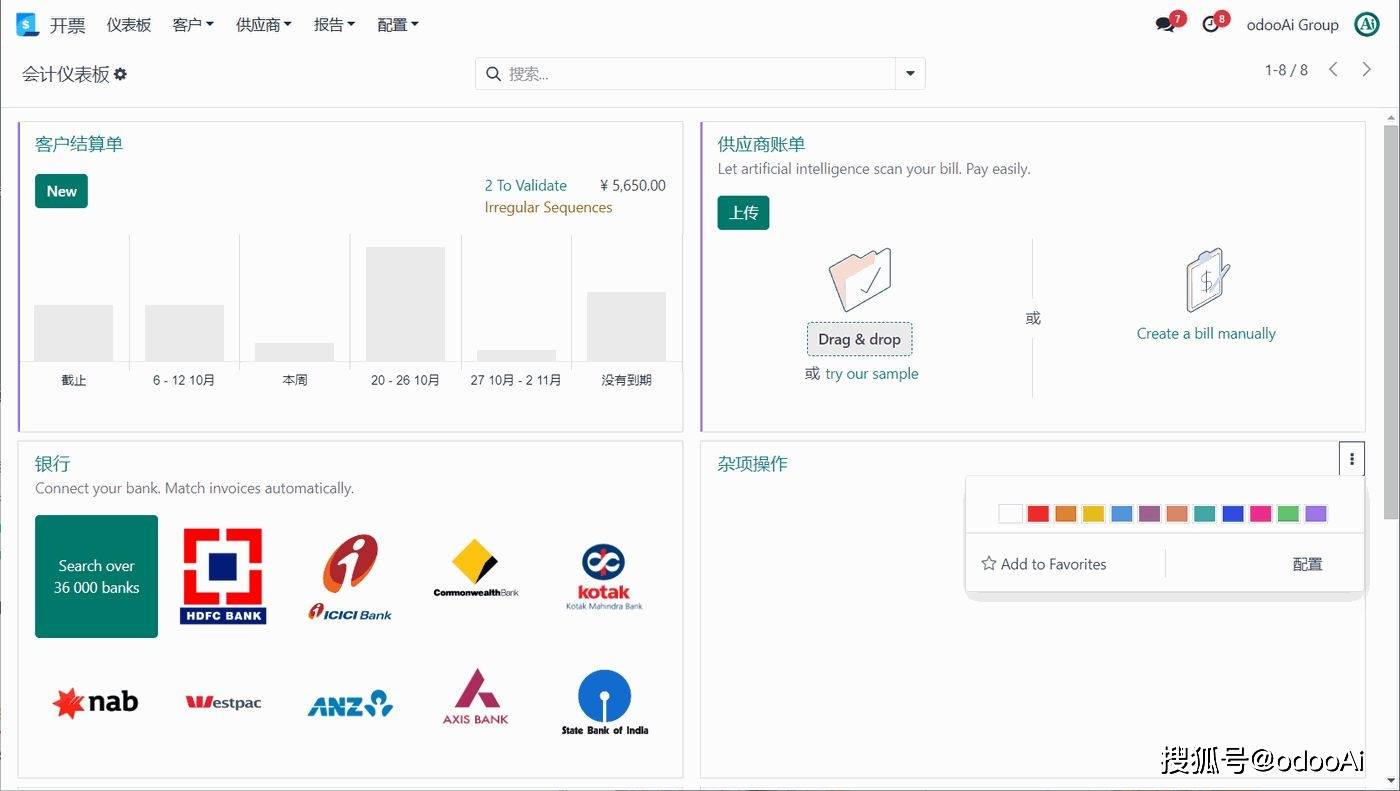Open the 2 To Validate link
Viewport: 1400px width, 791px height.
(525, 185)
